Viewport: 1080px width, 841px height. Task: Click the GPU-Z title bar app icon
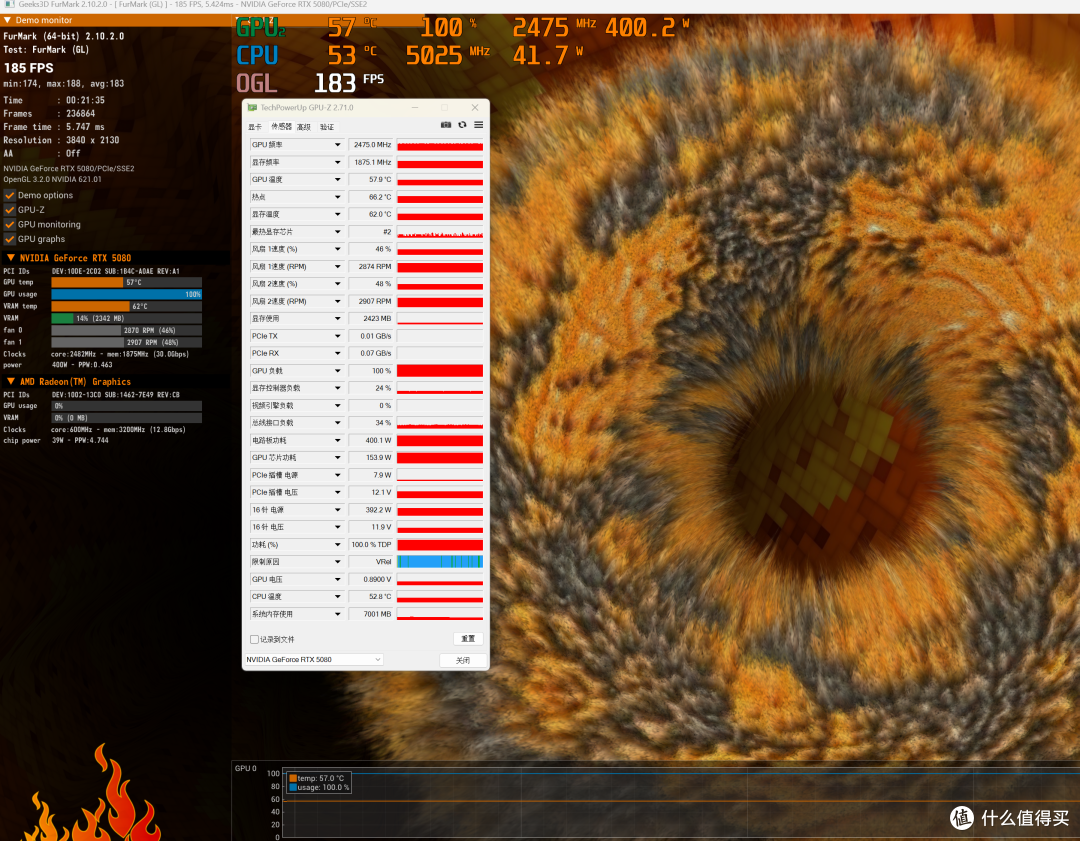pyautogui.click(x=252, y=107)
